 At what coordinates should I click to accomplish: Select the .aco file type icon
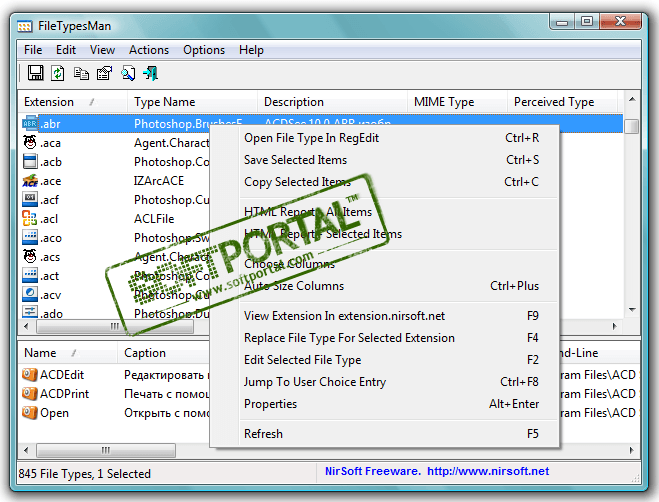pyautogui.click(x=30, y=238)
